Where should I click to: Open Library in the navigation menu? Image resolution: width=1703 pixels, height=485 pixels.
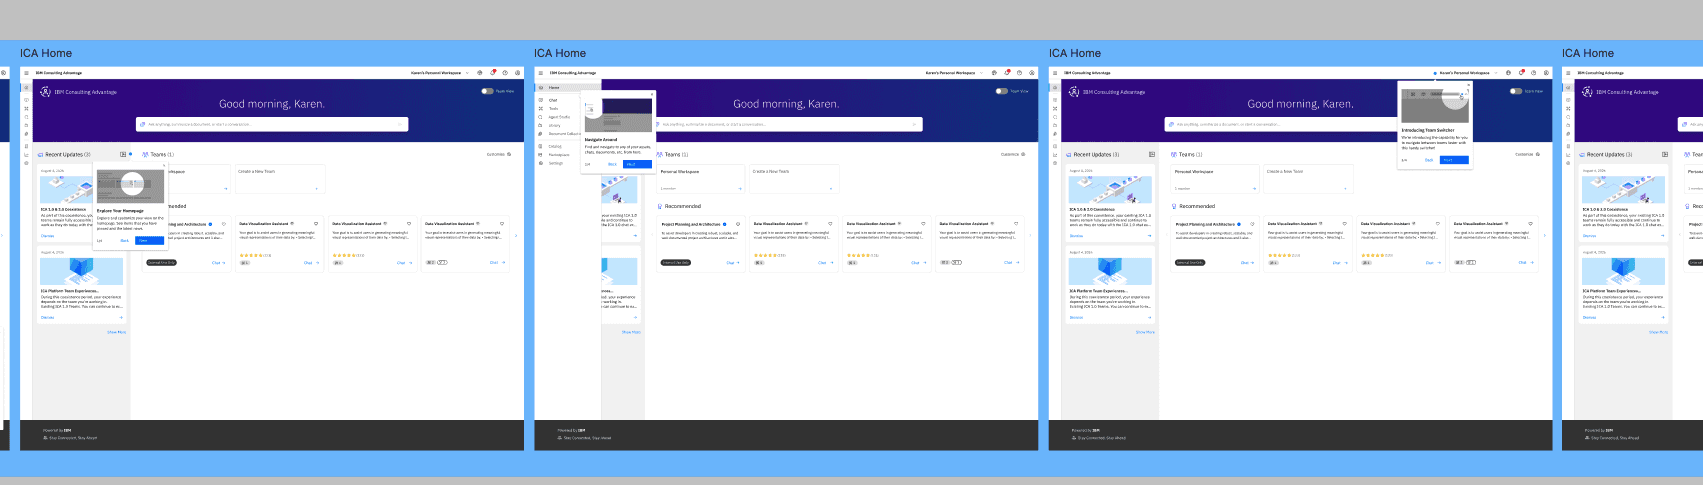pos(555,125)
